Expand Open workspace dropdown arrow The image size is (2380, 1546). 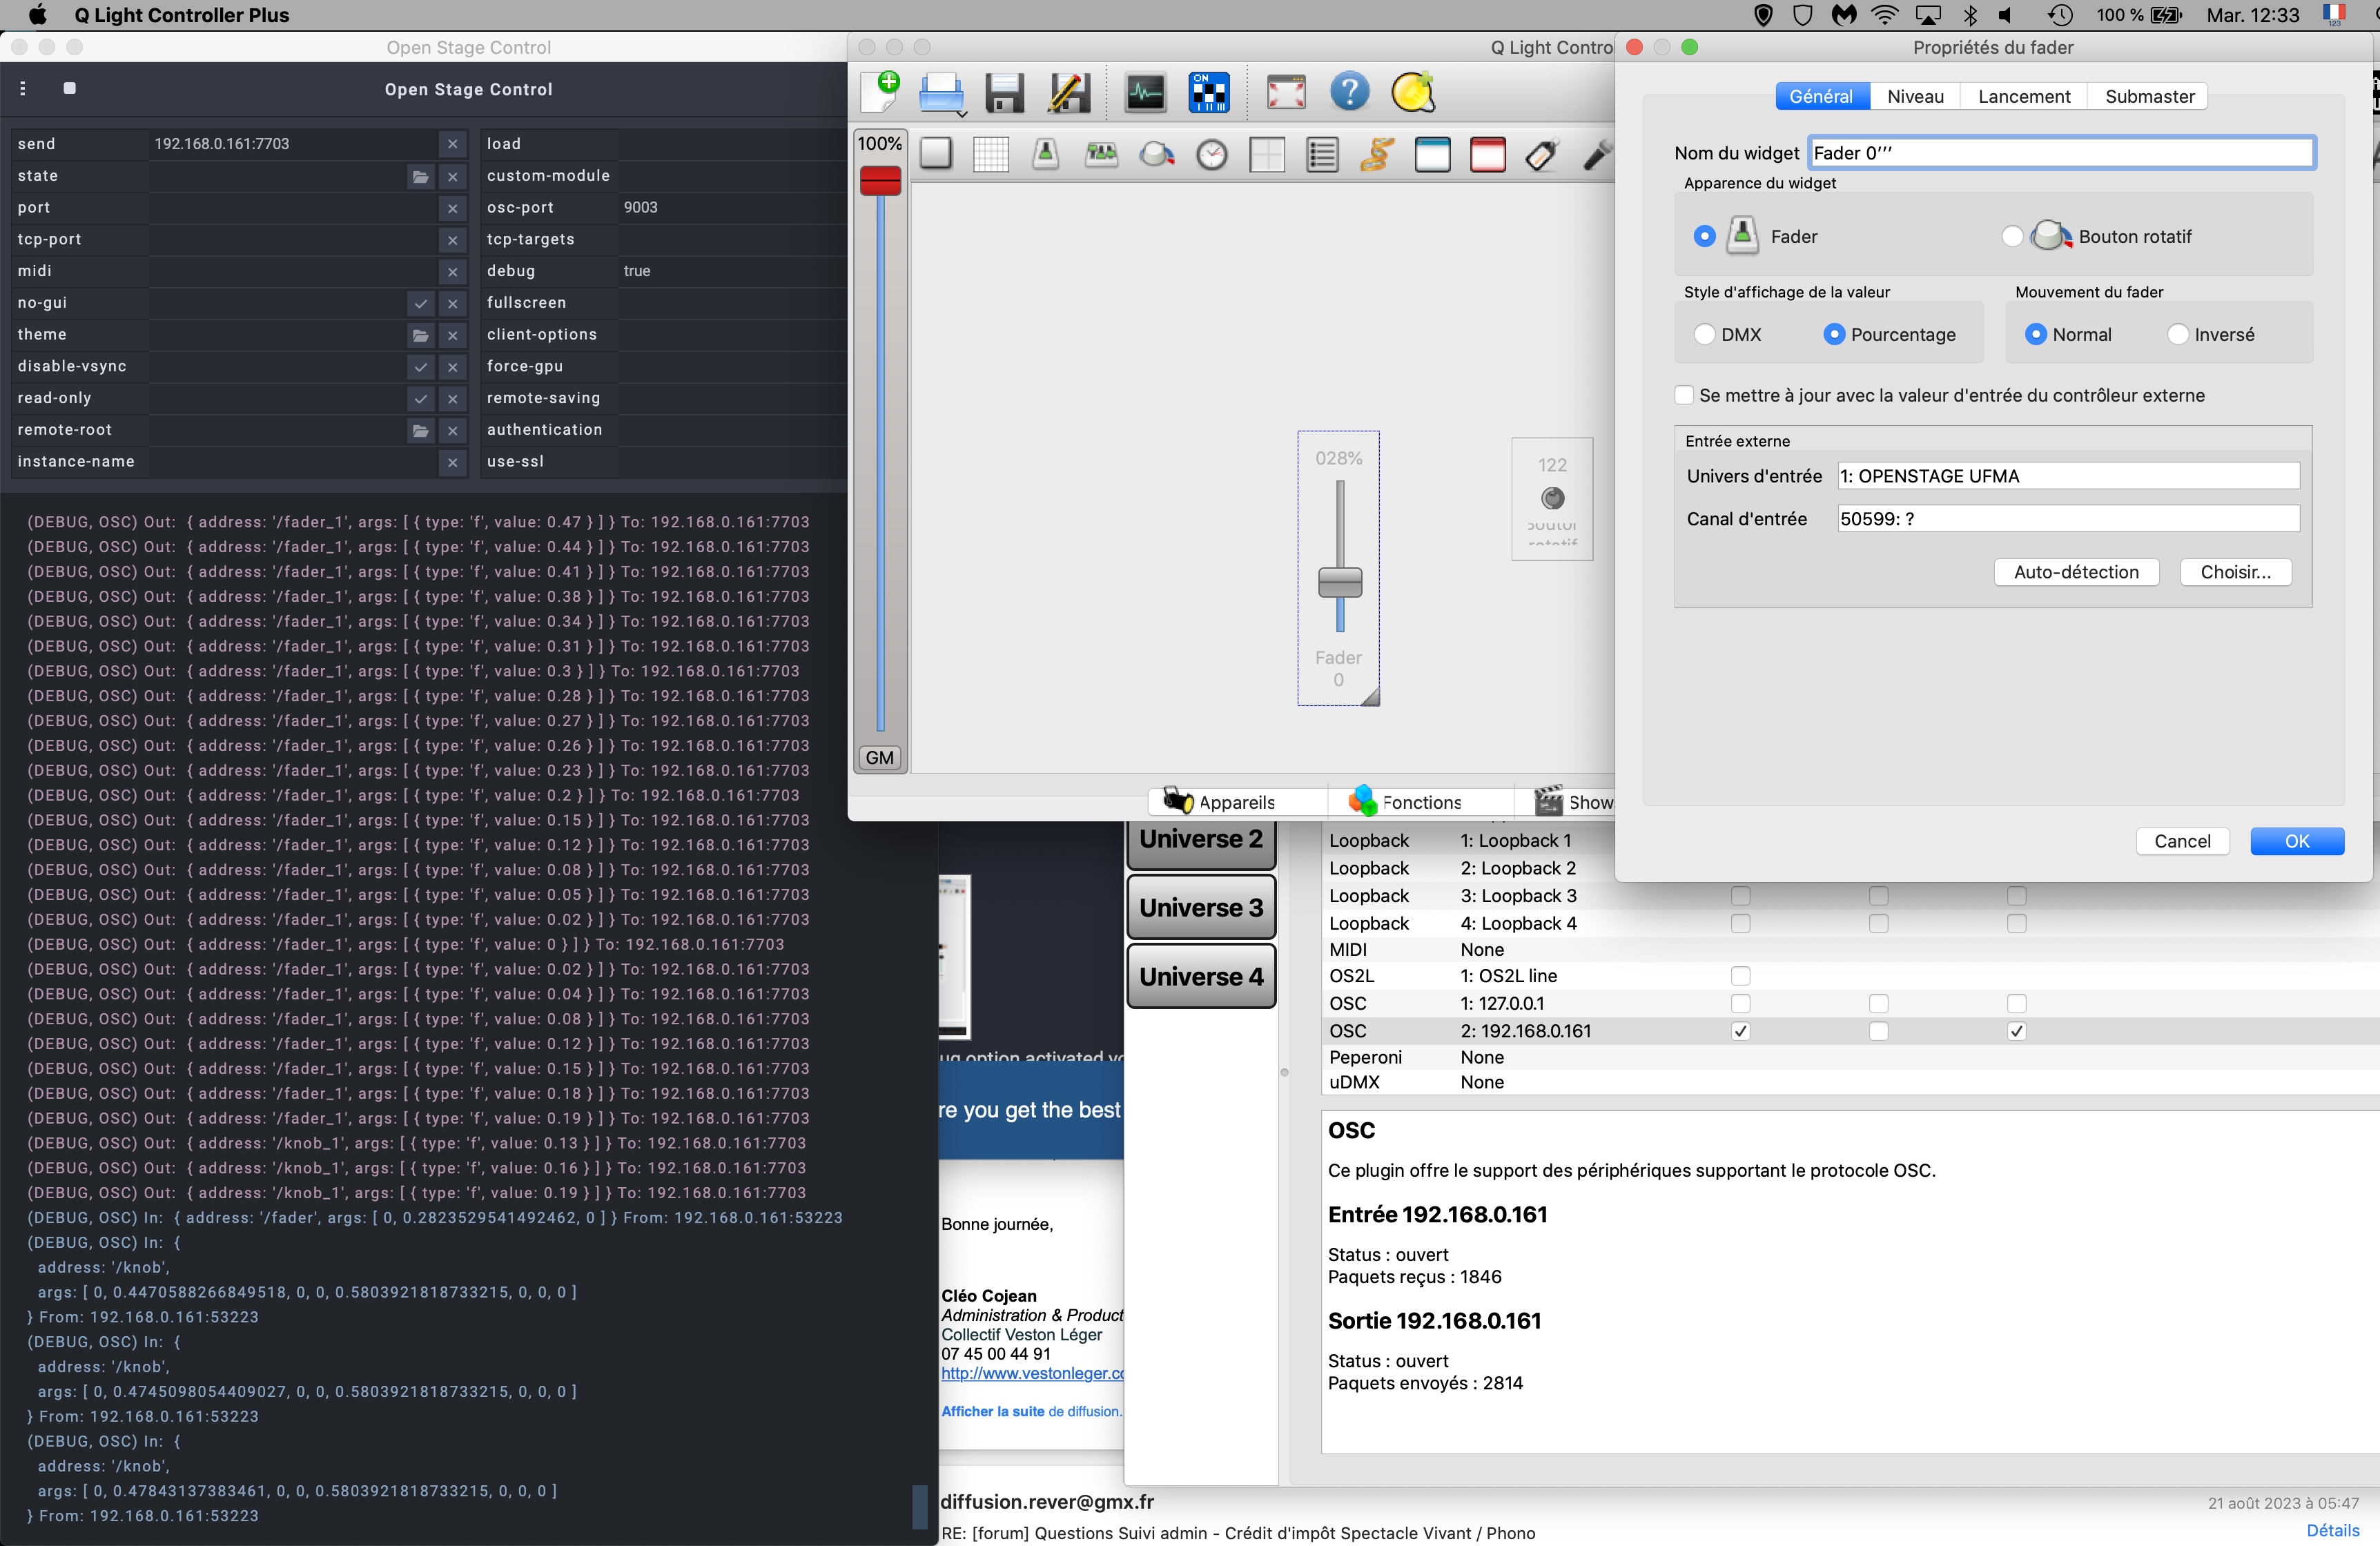click(x=961, y=113)
